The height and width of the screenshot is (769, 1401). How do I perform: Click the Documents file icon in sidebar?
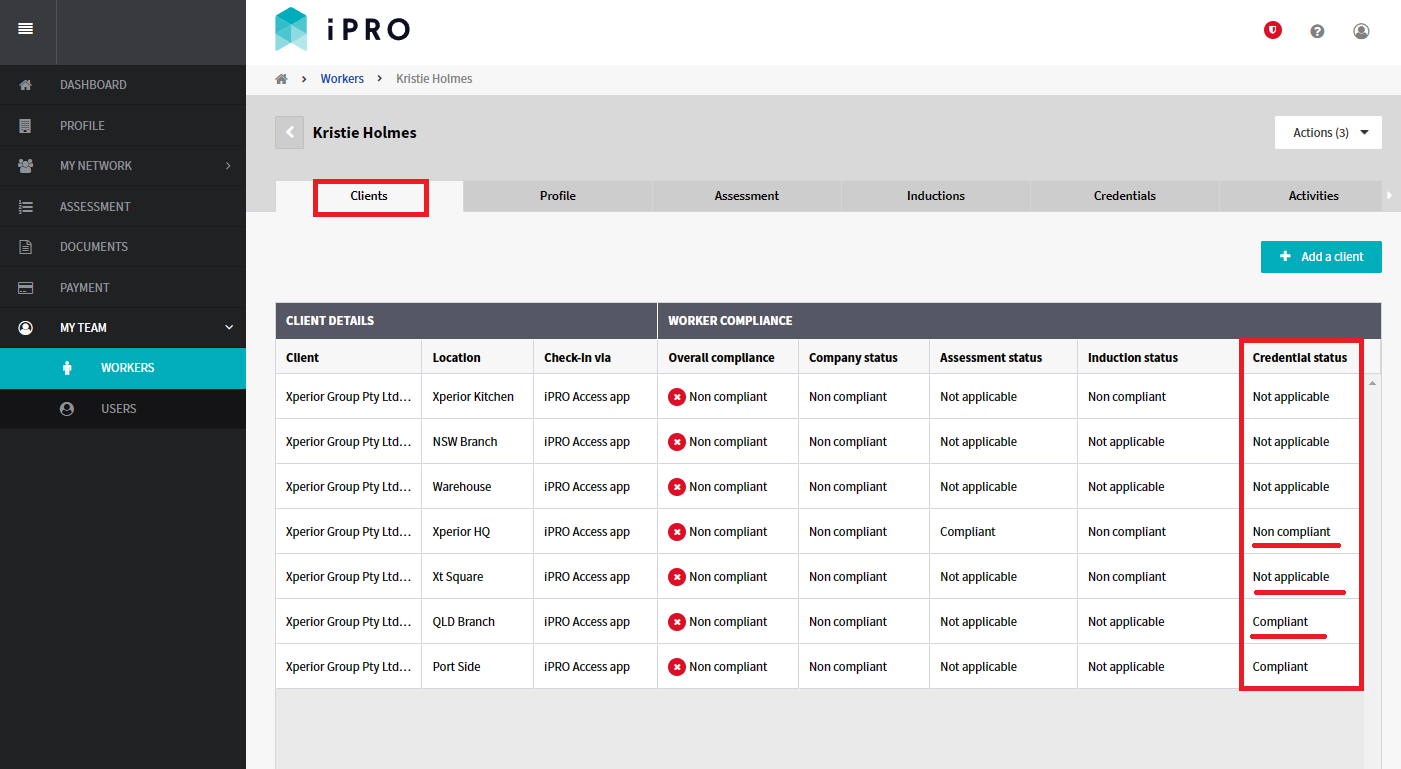tap(26, 247)
